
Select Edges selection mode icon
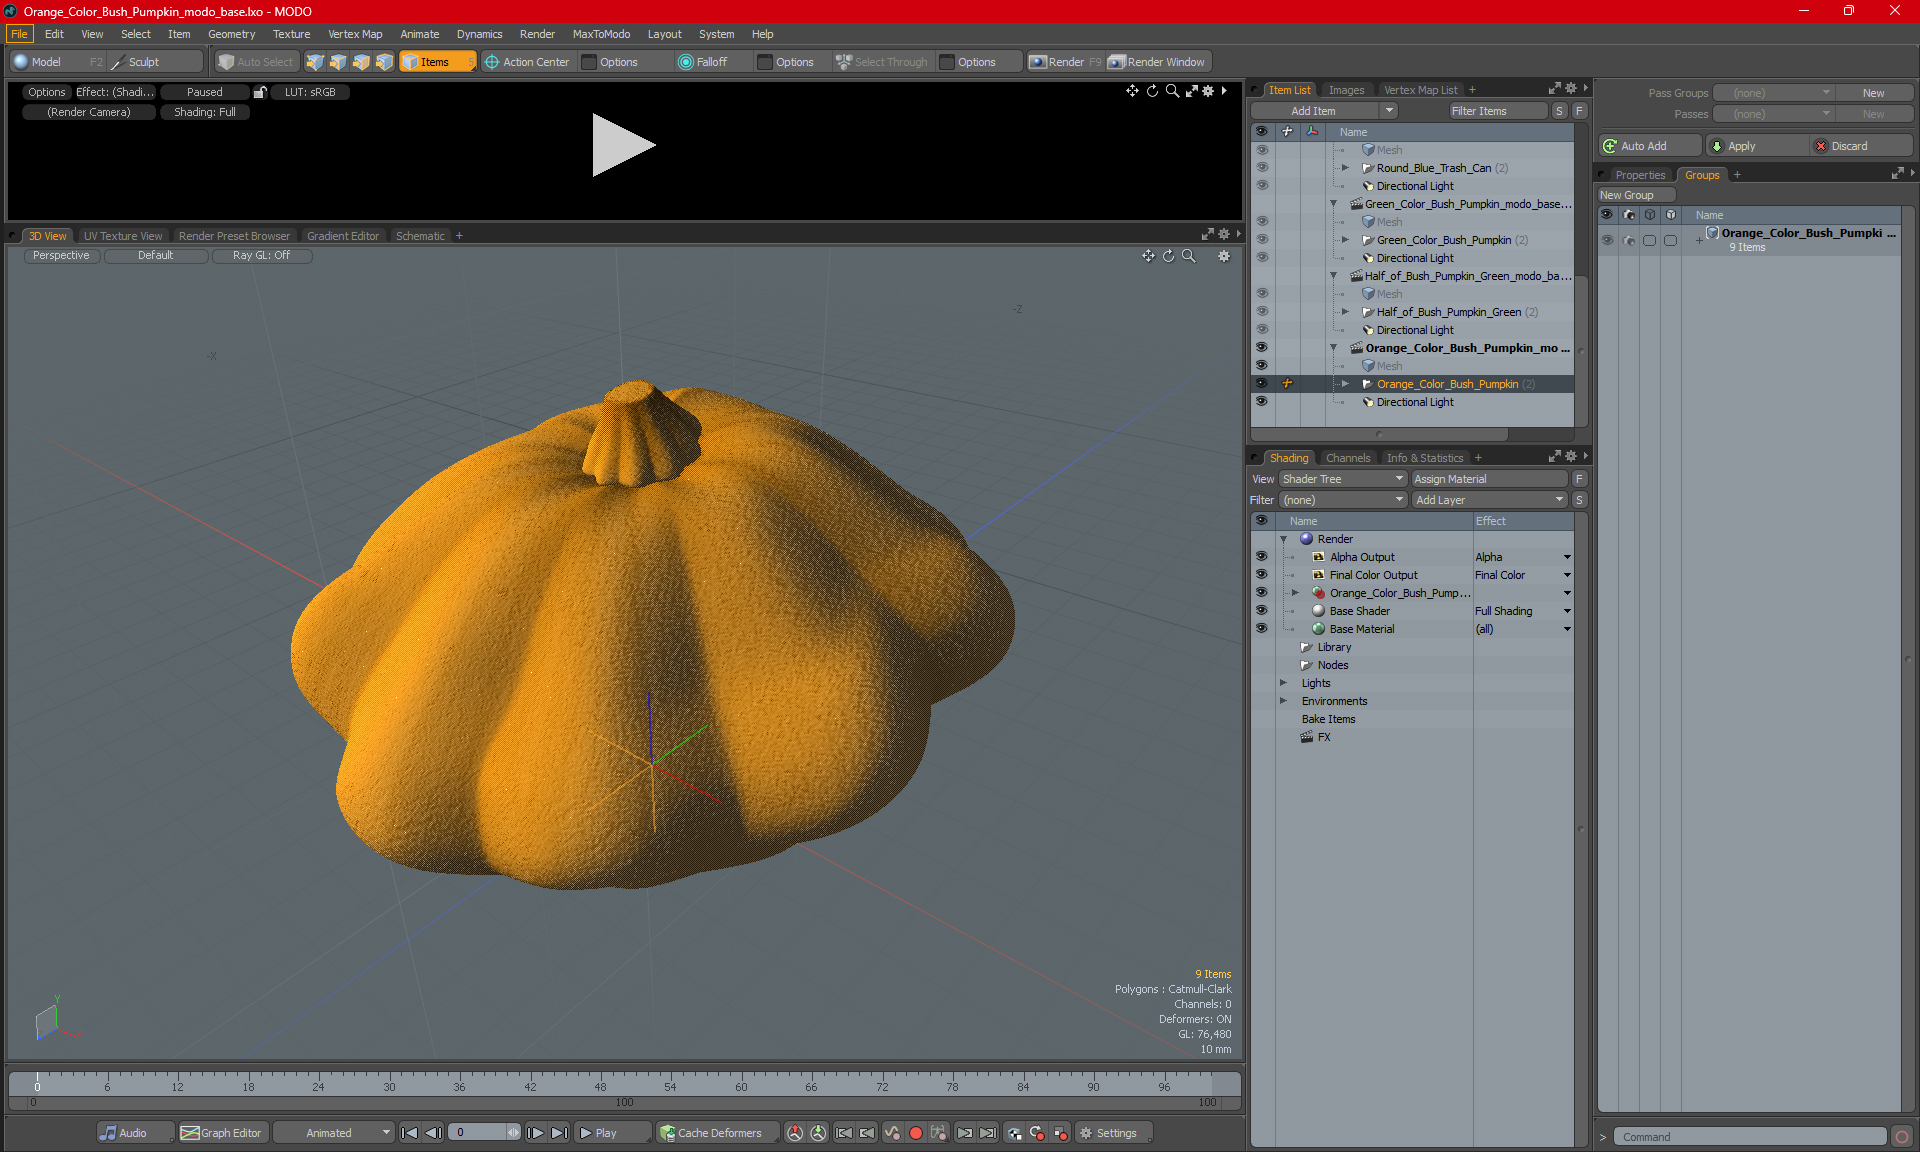(338, 62)
